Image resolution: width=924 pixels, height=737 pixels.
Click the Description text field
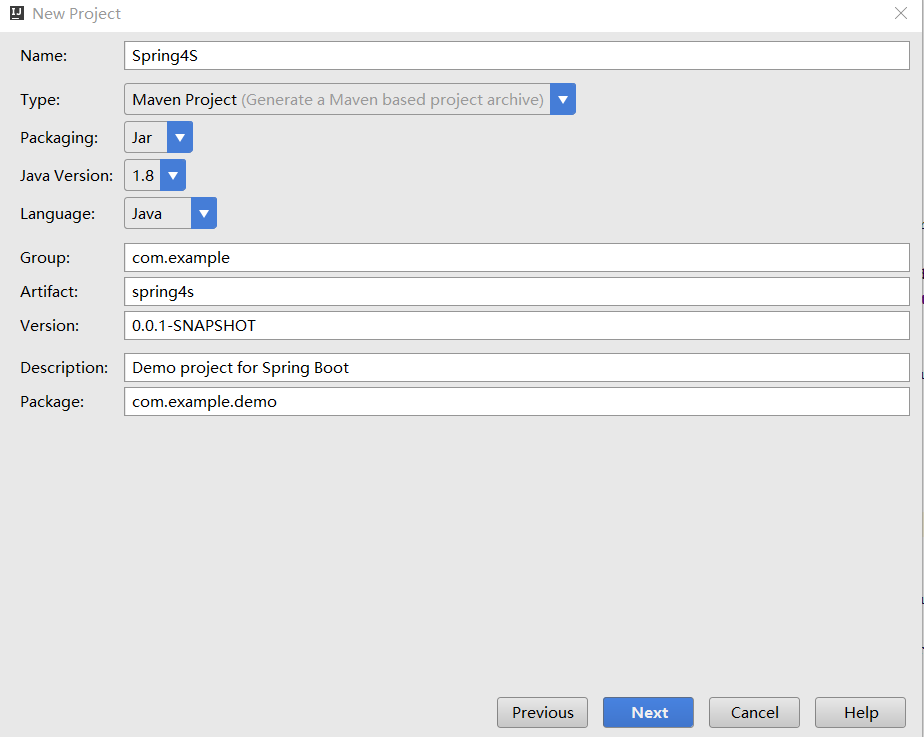pyautogui.click(x=517, y=368)
